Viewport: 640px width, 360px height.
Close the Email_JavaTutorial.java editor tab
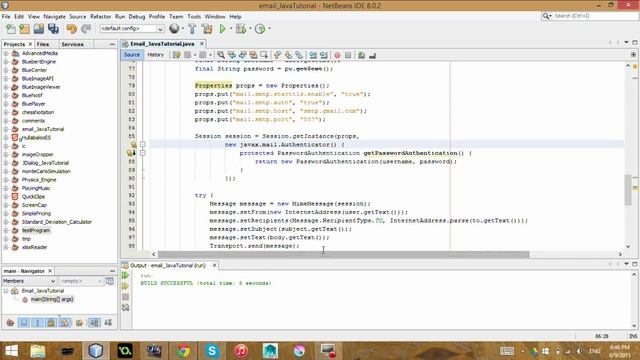[x=202, y=44]
